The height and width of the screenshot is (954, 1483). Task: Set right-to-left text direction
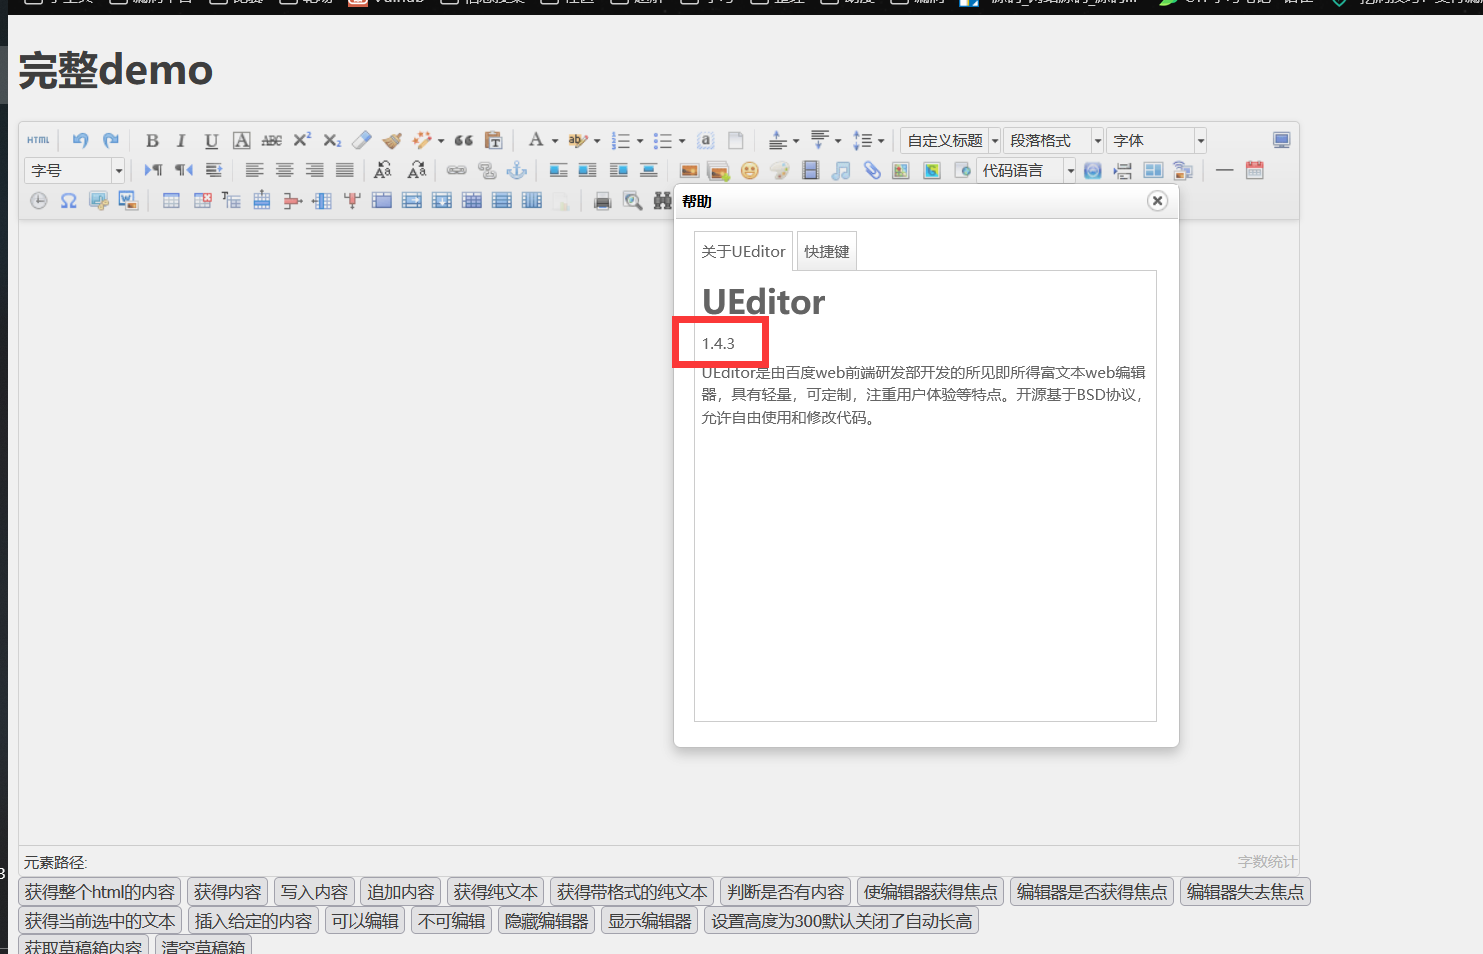click(x=183, y=171)
